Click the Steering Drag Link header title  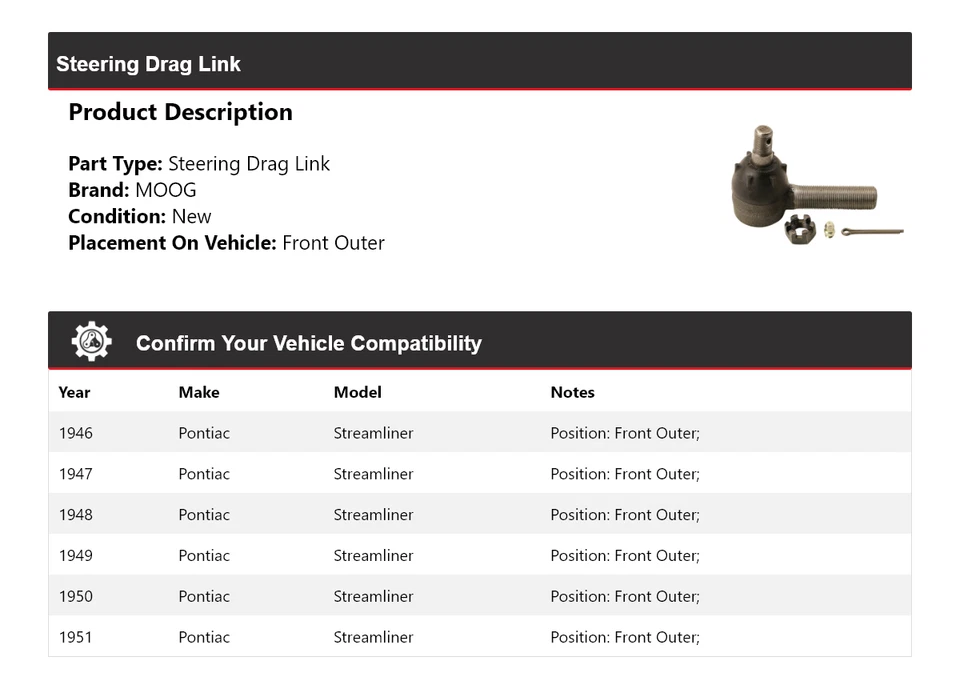click(148, 64)
